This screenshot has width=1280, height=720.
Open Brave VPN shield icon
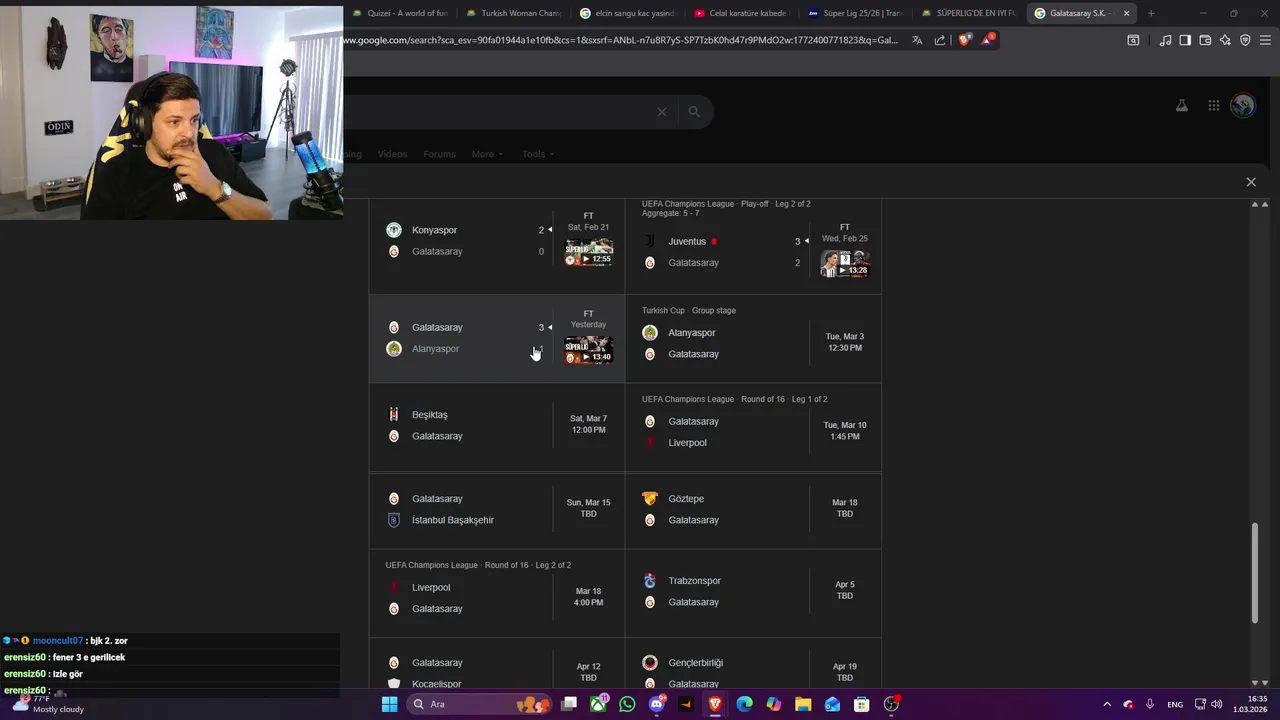(x=1245, y=40)
